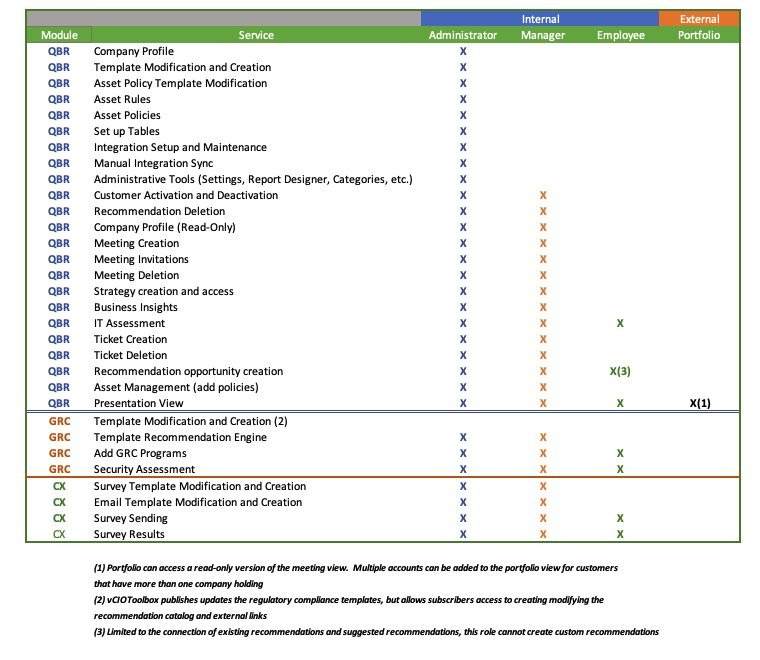Viewport: 760px width, 660px height.
Task: Select the orange 'External' group header
Action: tap(699, 19)
